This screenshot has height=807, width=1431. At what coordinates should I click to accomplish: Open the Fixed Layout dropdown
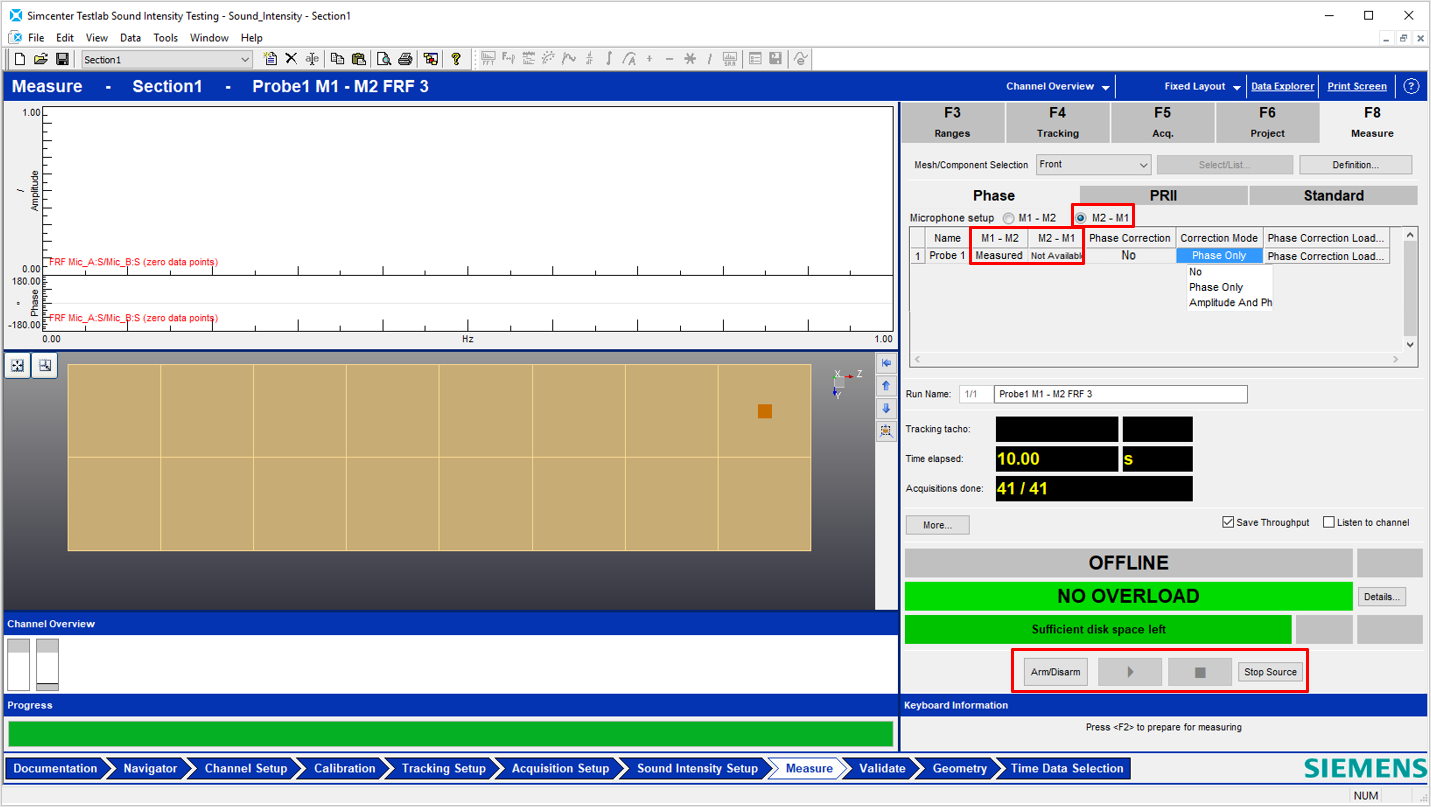click(1202, 87)
